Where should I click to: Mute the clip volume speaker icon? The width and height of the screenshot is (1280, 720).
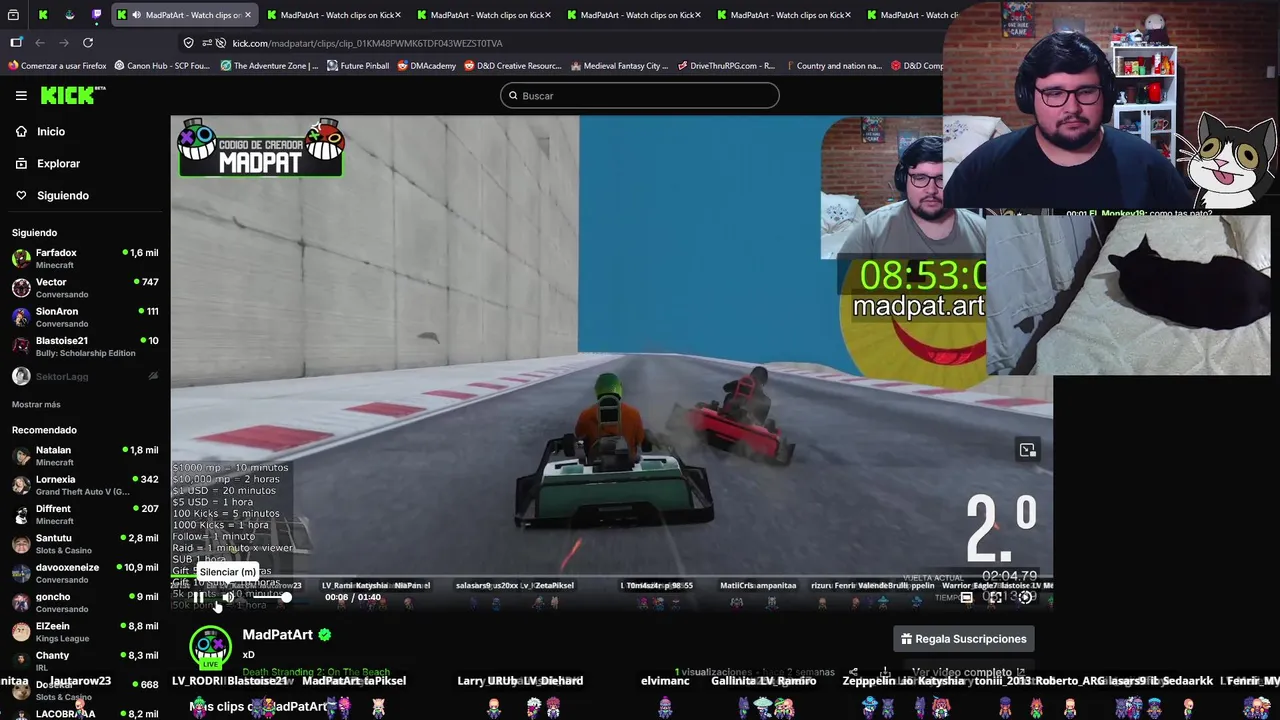(228, 597)
